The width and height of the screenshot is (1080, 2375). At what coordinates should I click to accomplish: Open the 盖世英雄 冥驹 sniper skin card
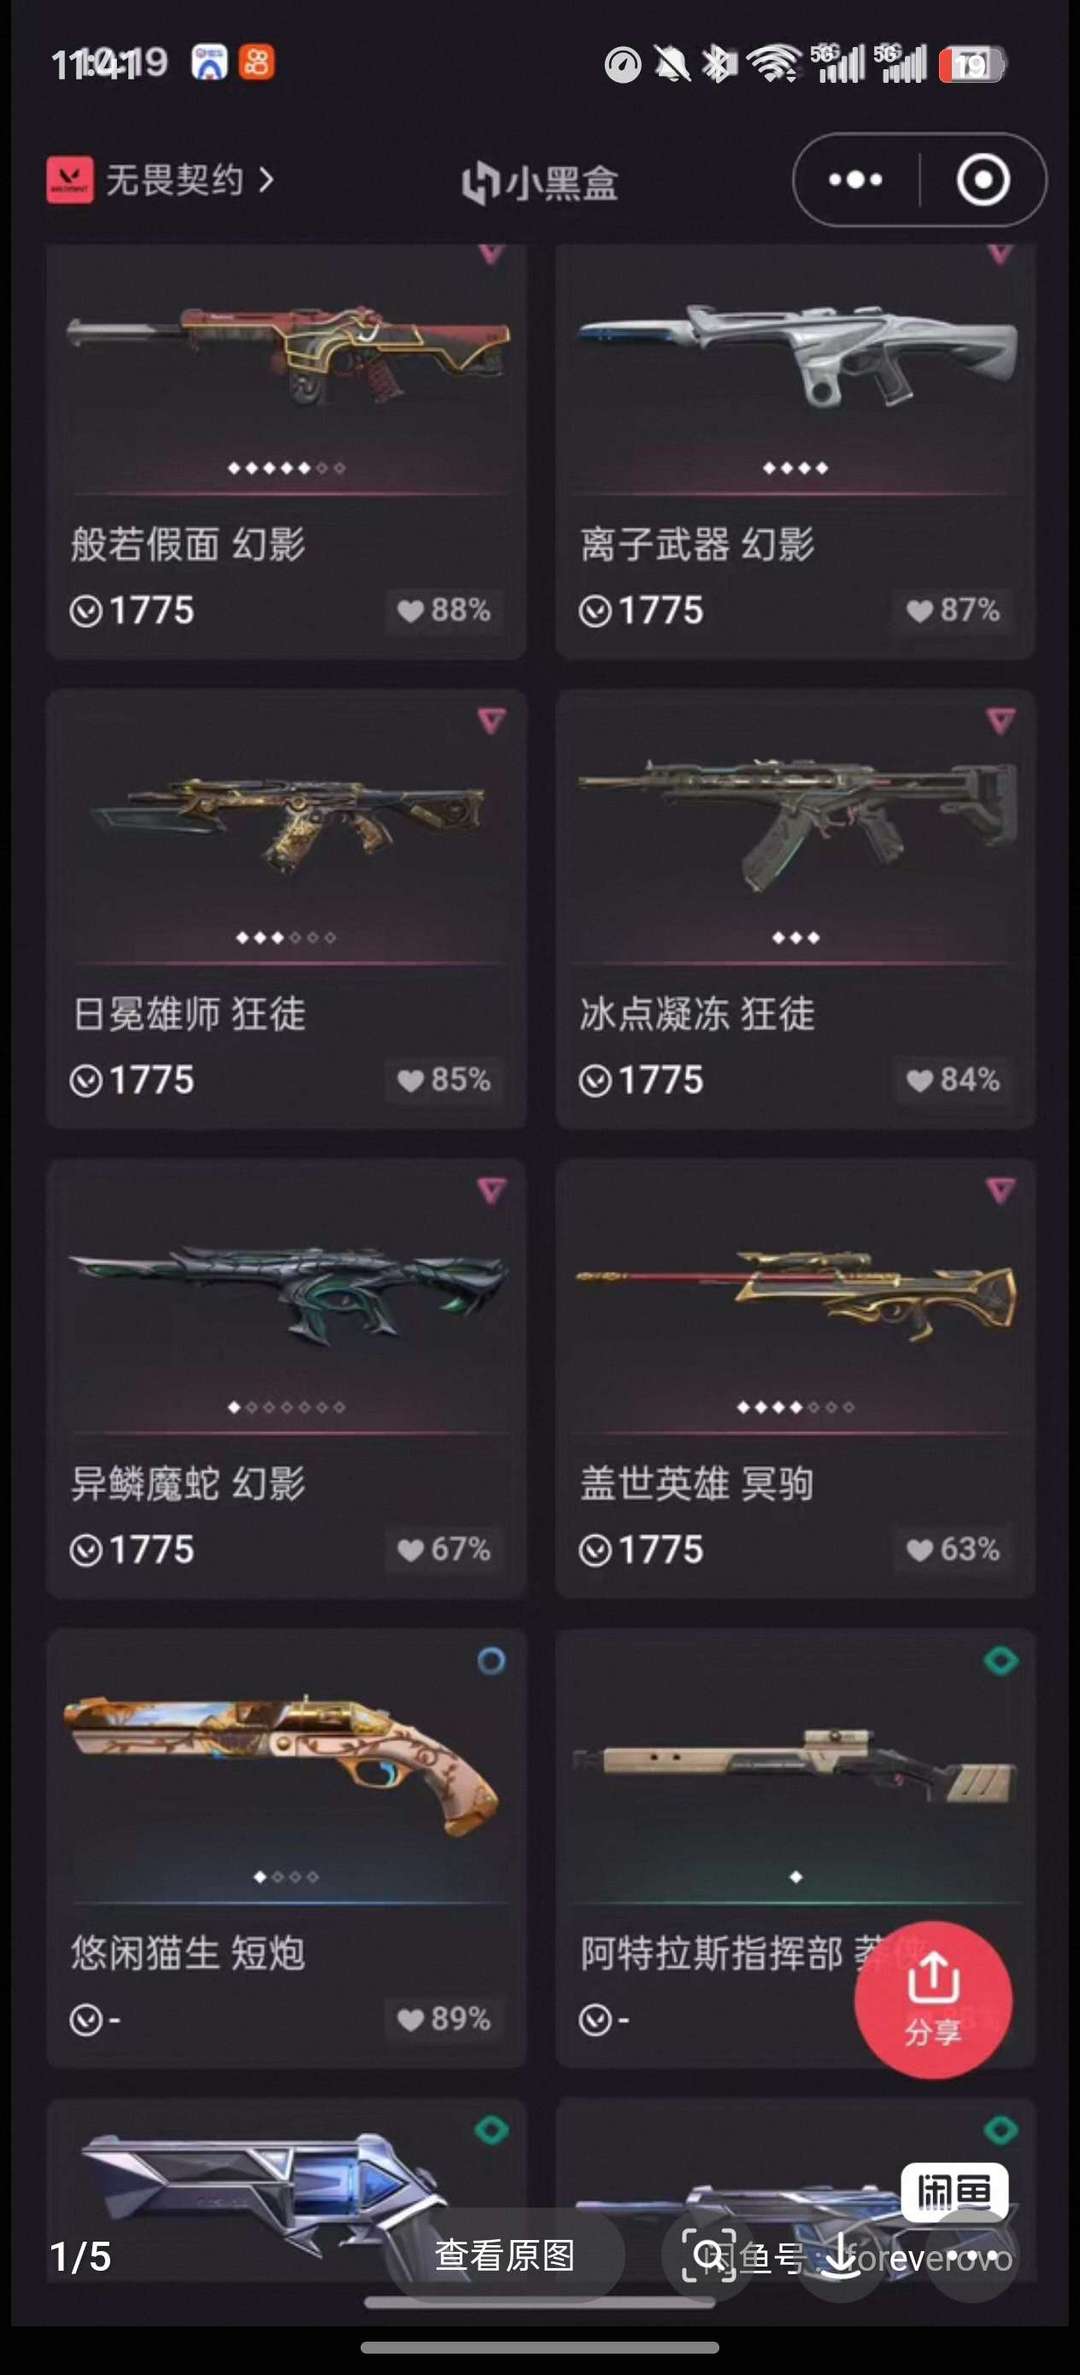[795, 1379]
